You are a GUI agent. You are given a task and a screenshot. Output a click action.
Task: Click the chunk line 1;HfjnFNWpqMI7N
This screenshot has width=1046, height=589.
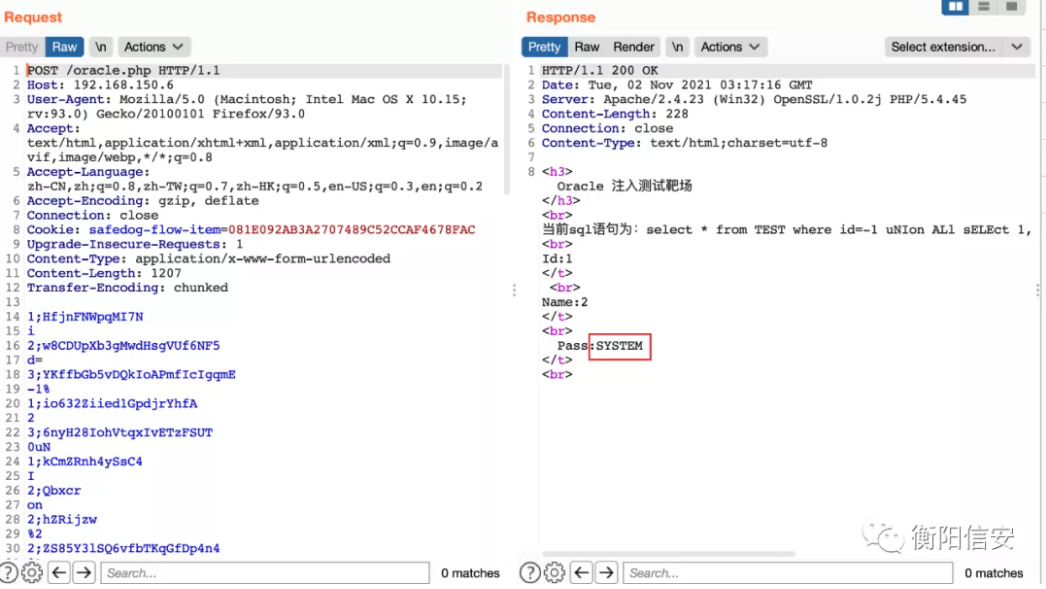click(x=85, y=316)
